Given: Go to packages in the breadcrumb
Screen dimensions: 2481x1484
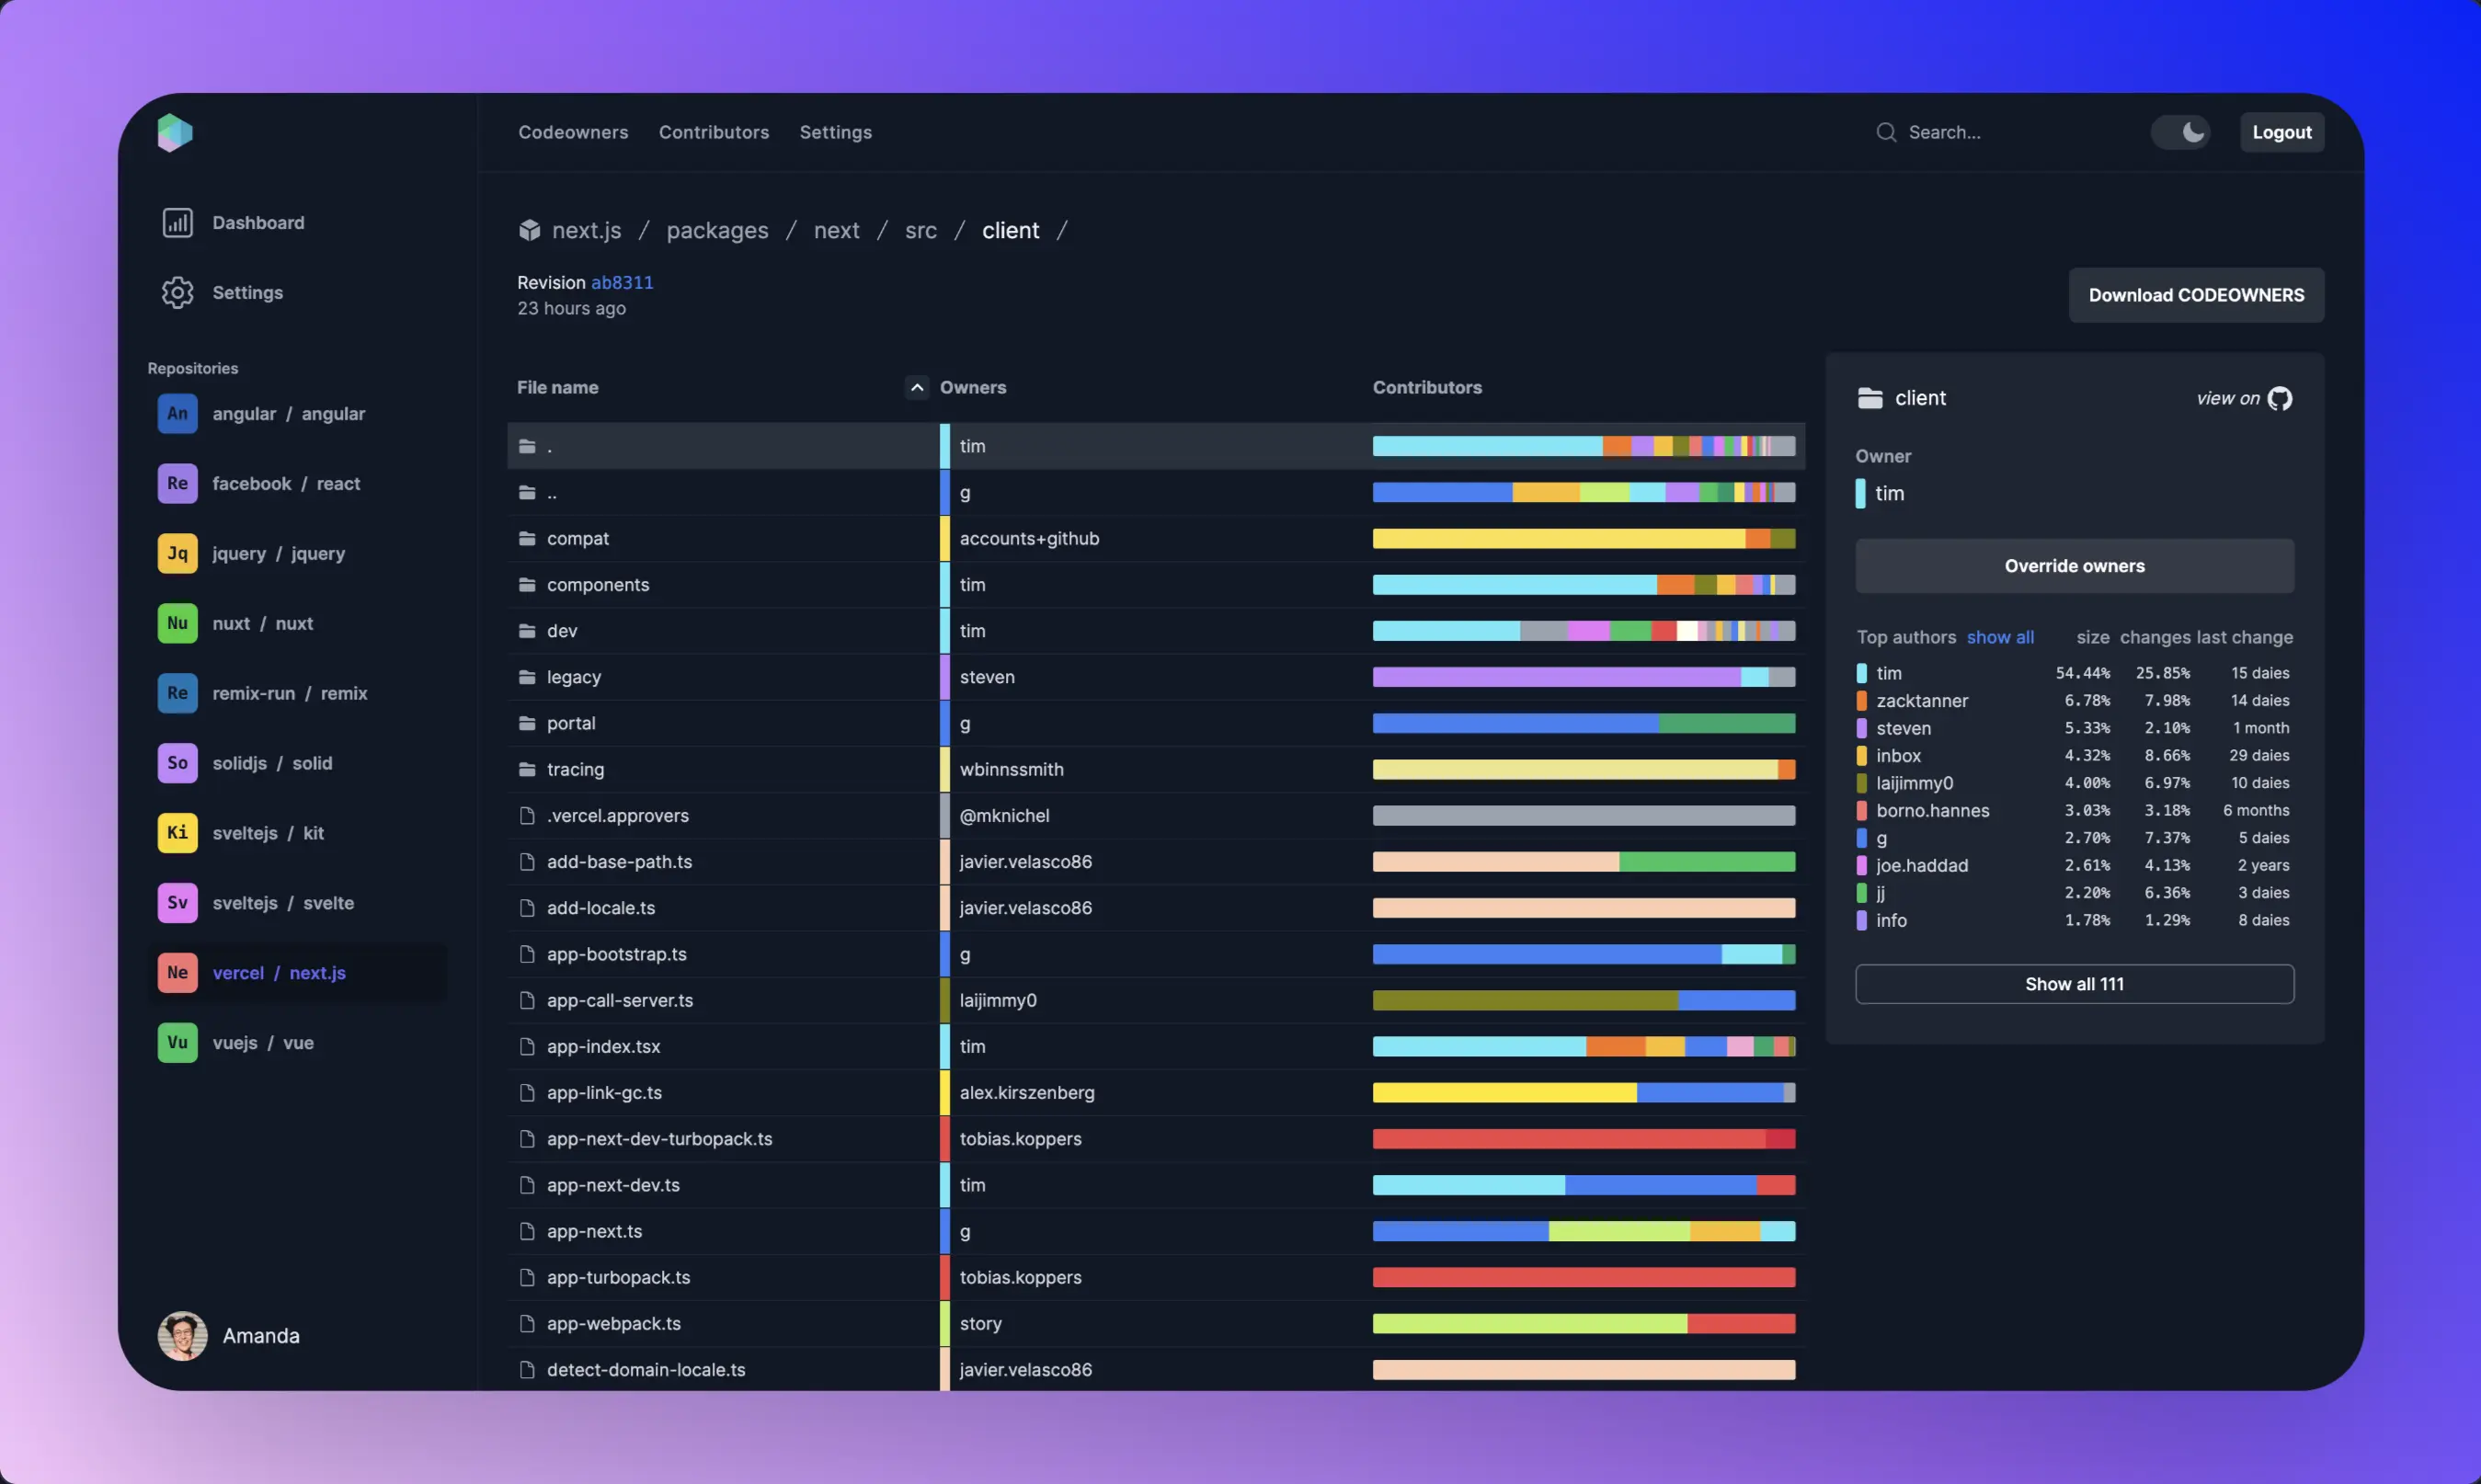Looking at the screenshot, I should coord(717,230).
